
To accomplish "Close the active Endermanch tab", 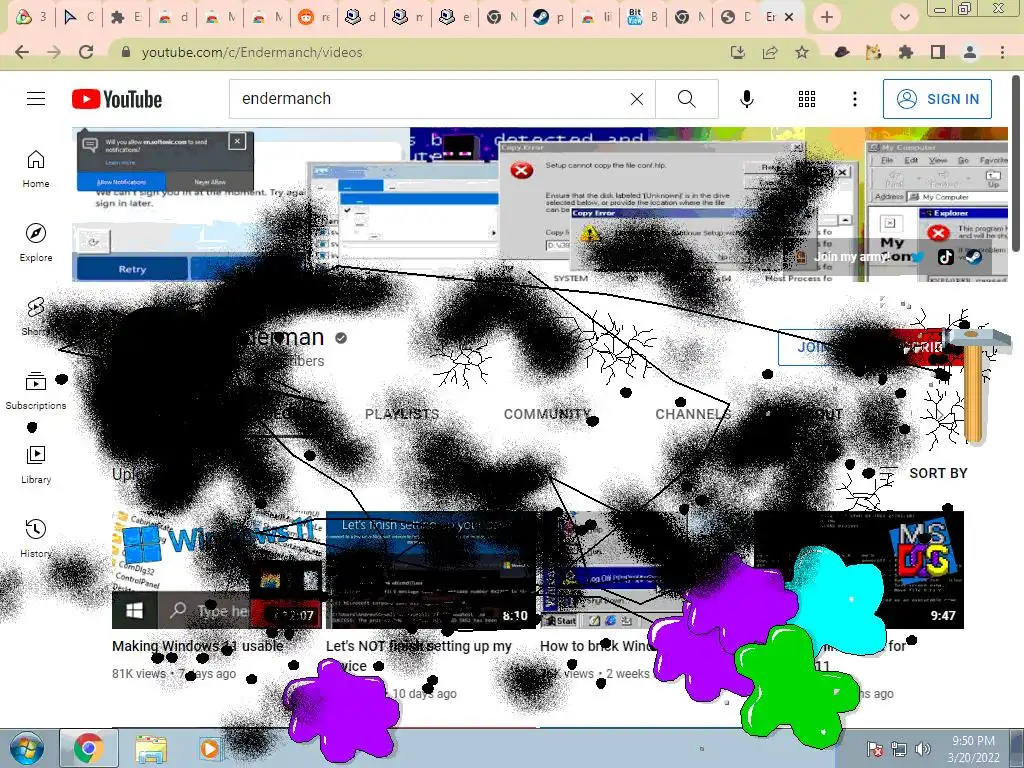I will (789, 17).
